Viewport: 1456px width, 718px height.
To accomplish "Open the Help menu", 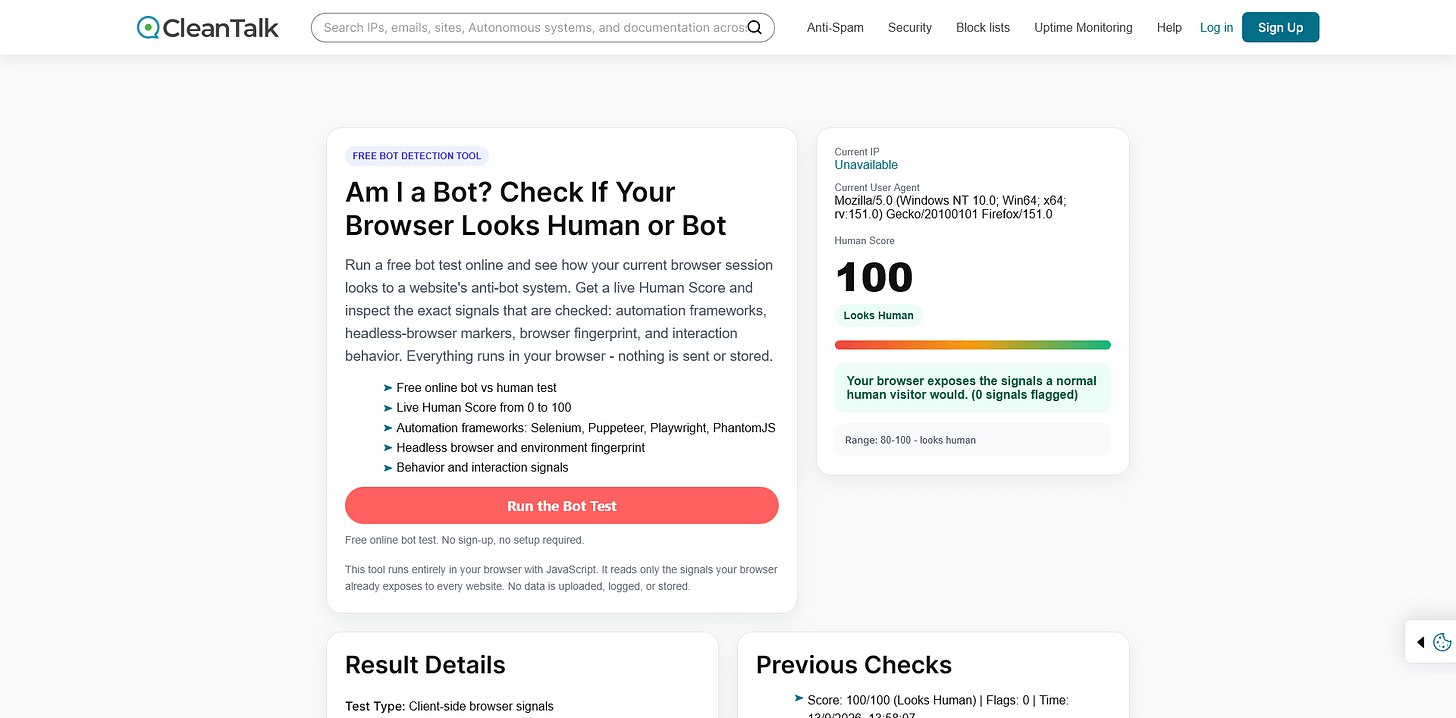I will coord(1169,28).
